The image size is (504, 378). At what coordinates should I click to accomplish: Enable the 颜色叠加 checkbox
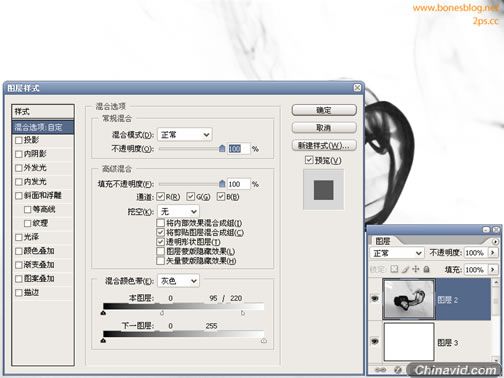[x=19, y=251]
